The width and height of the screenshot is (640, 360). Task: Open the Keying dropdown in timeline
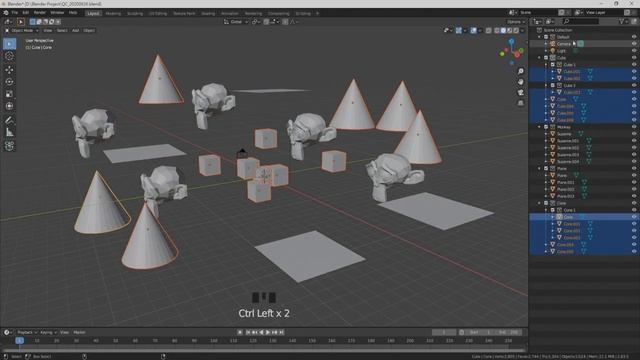click(x=48, y=332)
